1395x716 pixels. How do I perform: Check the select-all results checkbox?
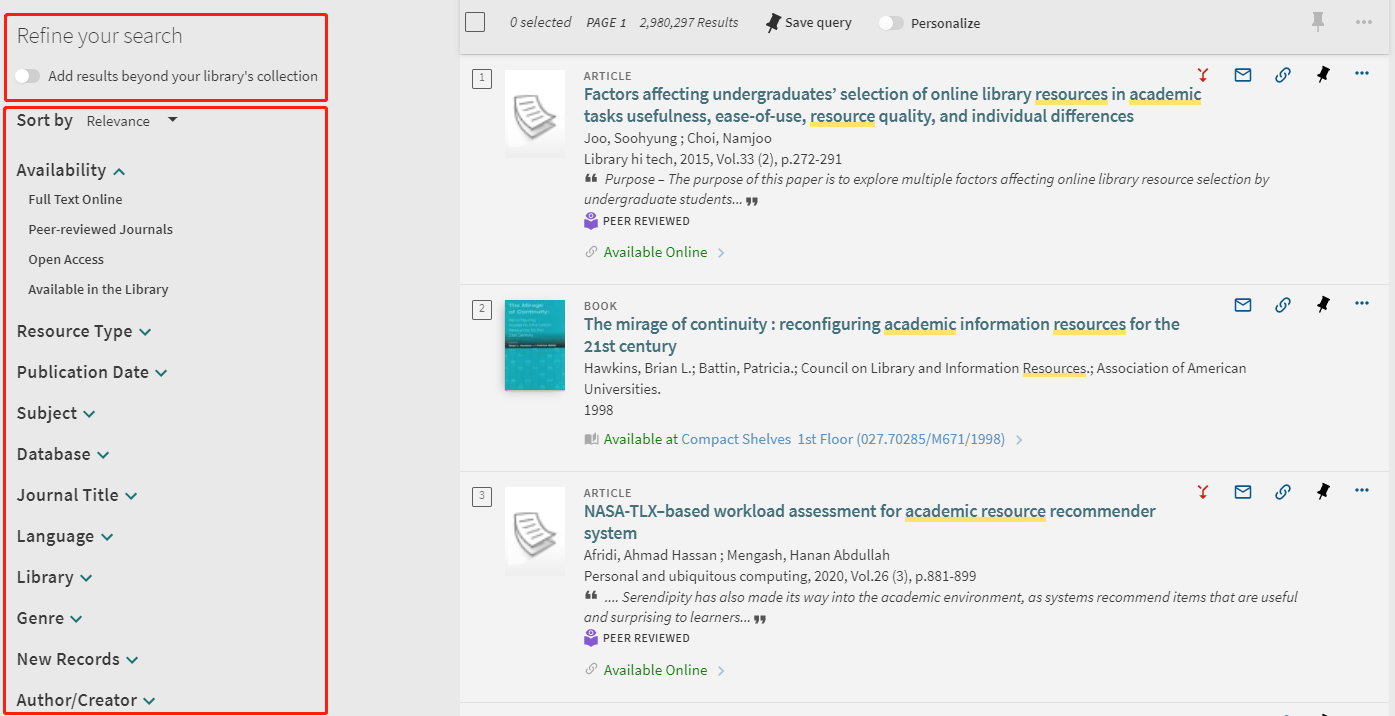(x=475, y=22)
